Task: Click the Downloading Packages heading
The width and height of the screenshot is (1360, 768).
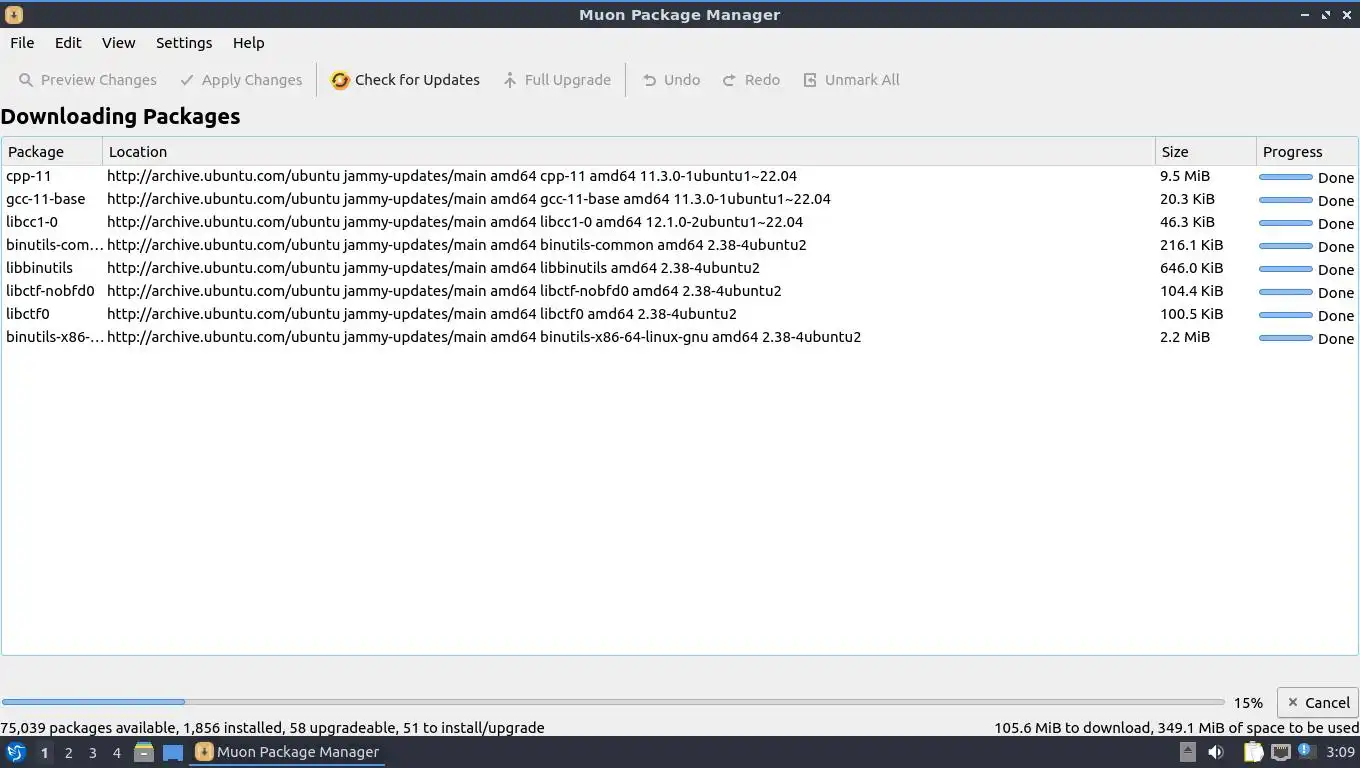Action: [120, 116]
